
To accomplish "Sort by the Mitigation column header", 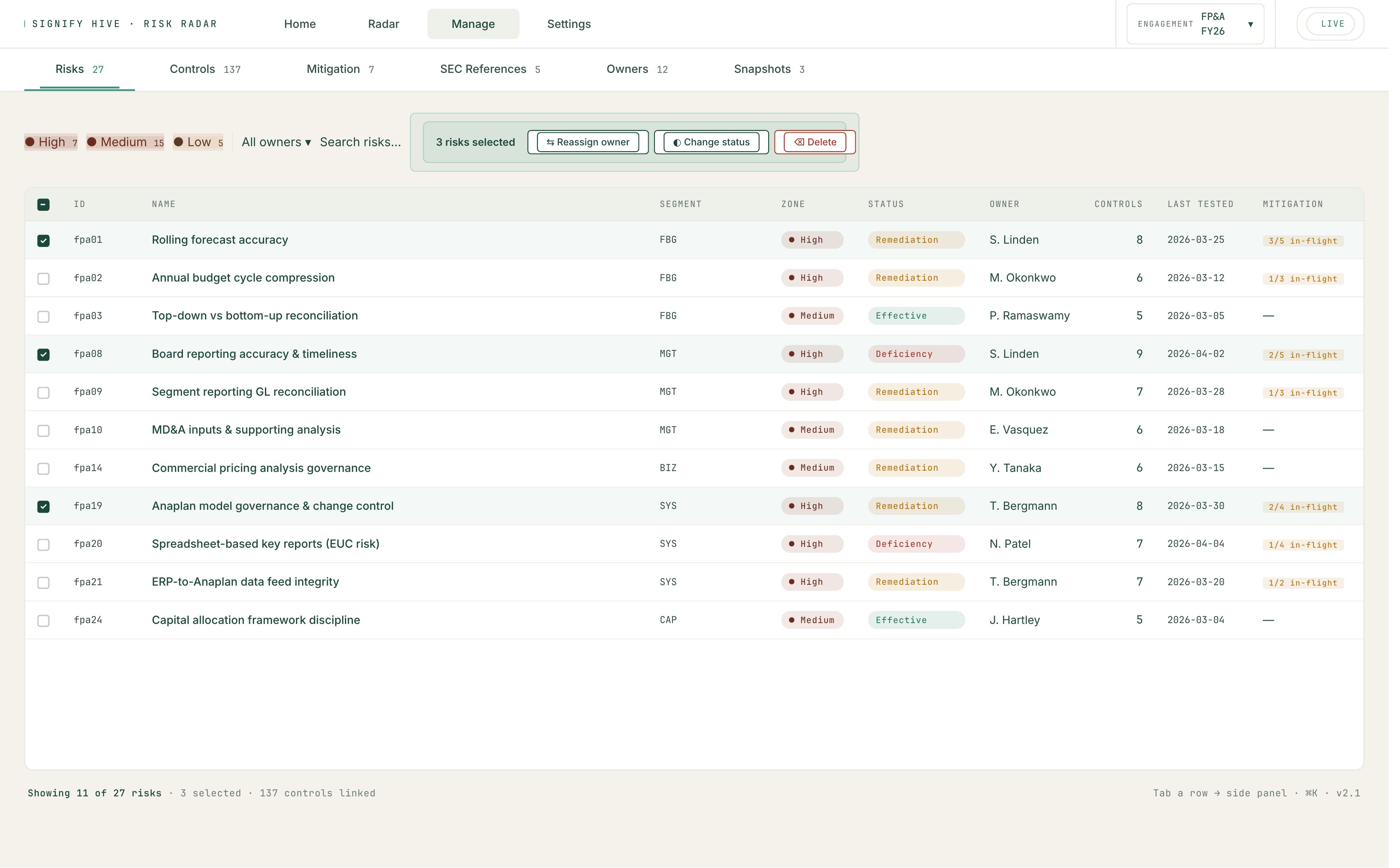I will (1303, 205).
